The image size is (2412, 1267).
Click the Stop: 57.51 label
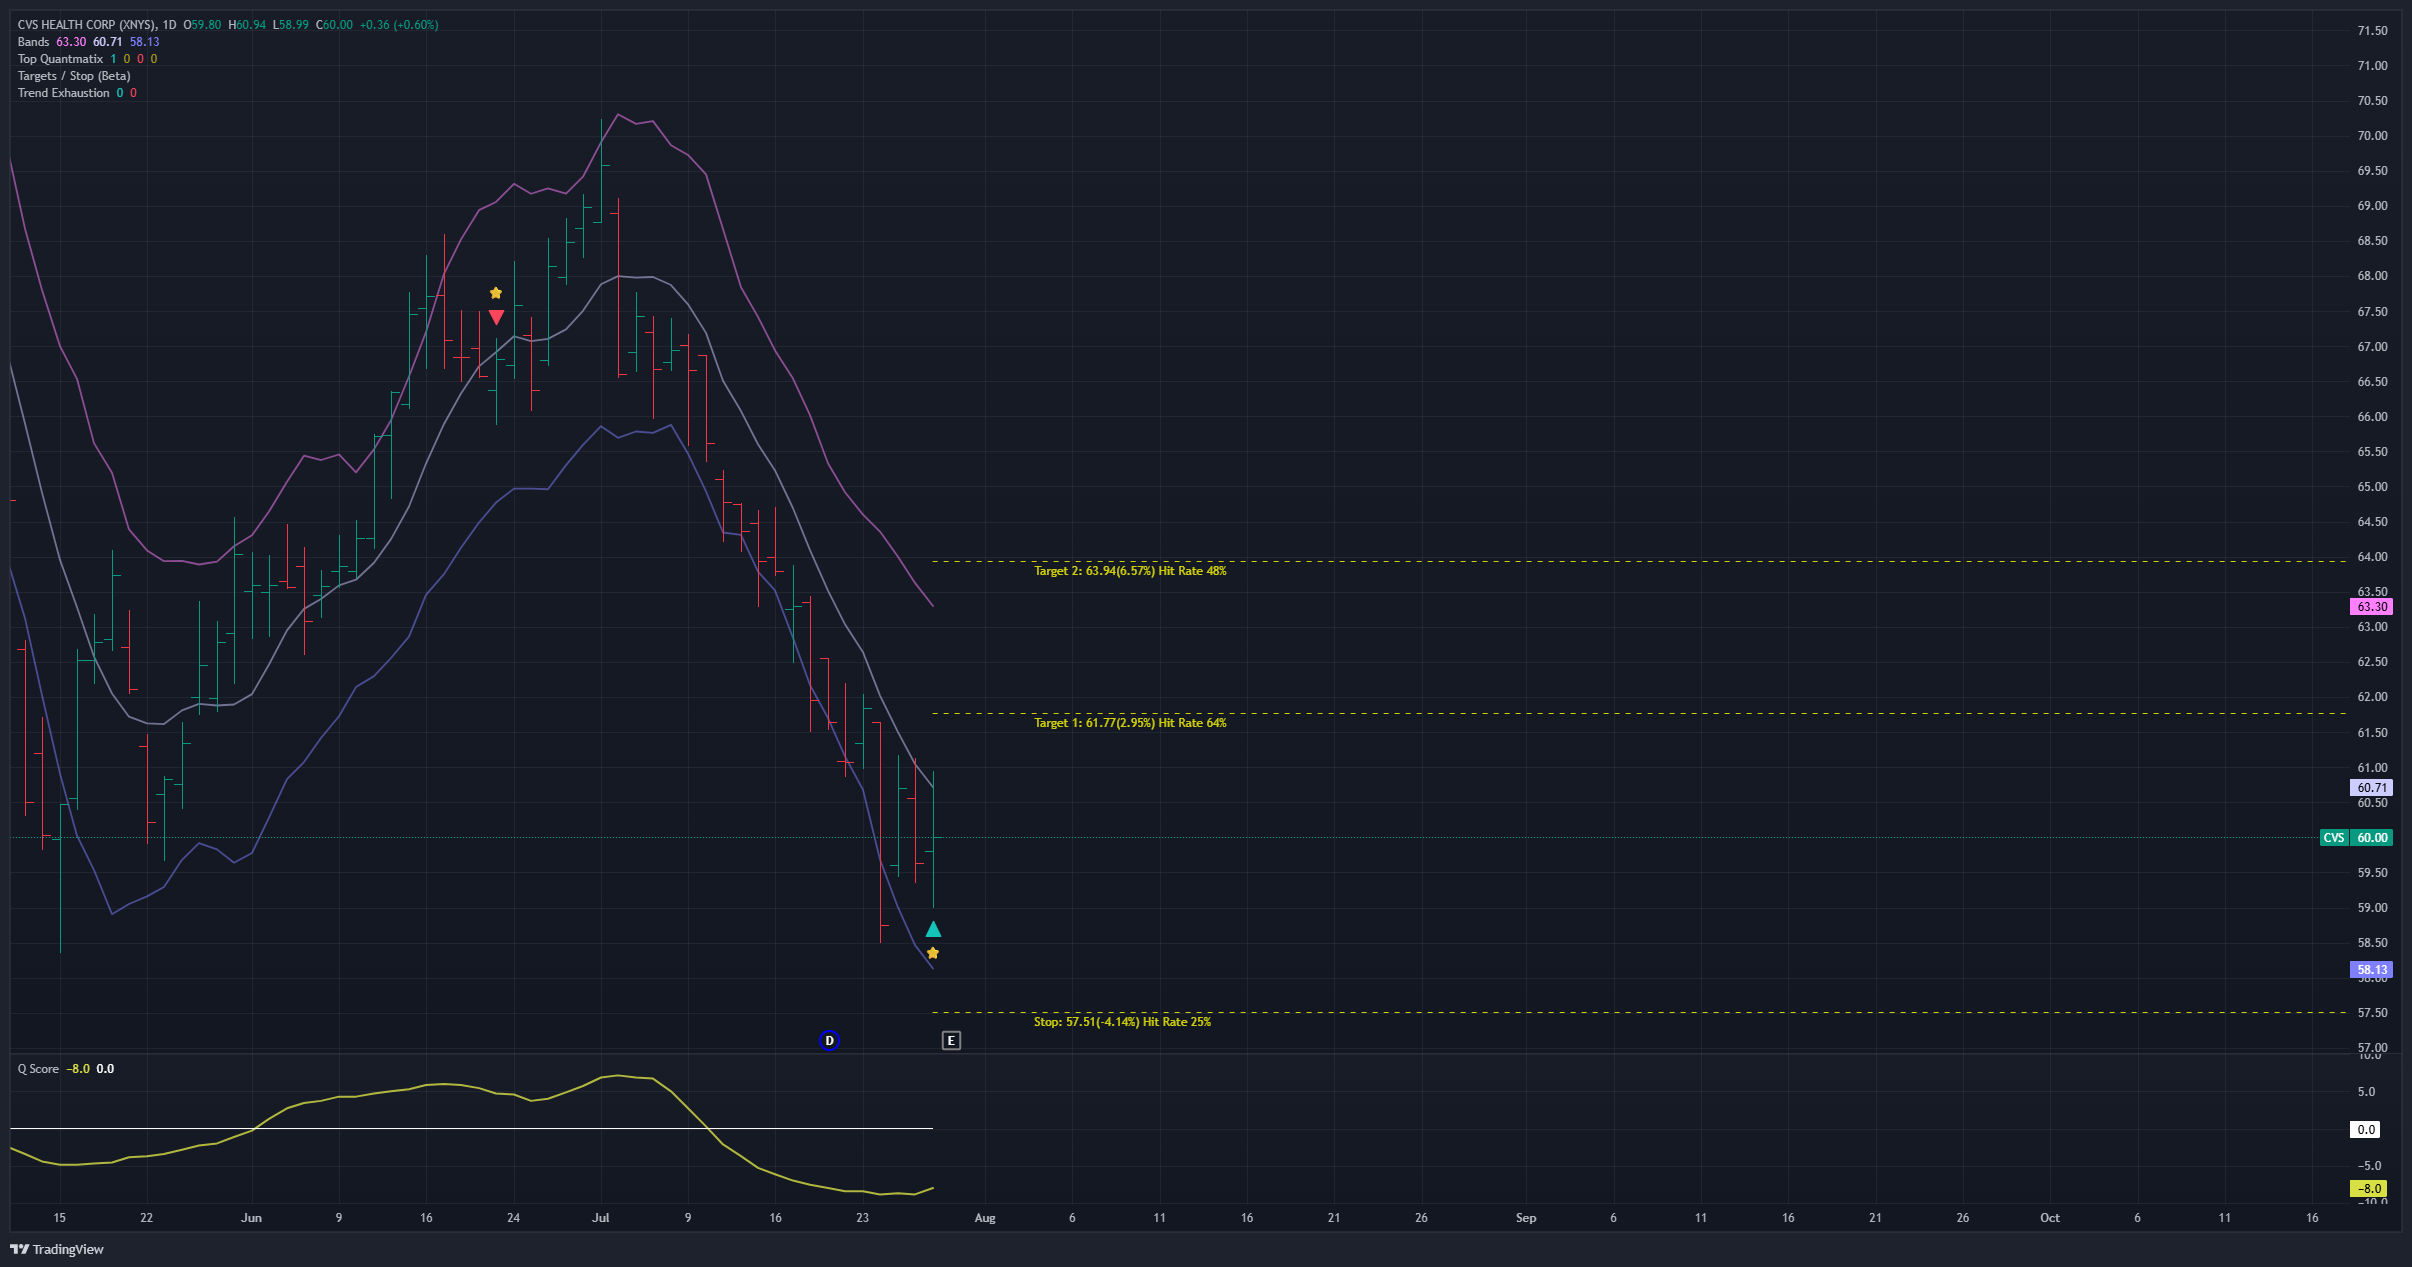tap(1121, 1022)
